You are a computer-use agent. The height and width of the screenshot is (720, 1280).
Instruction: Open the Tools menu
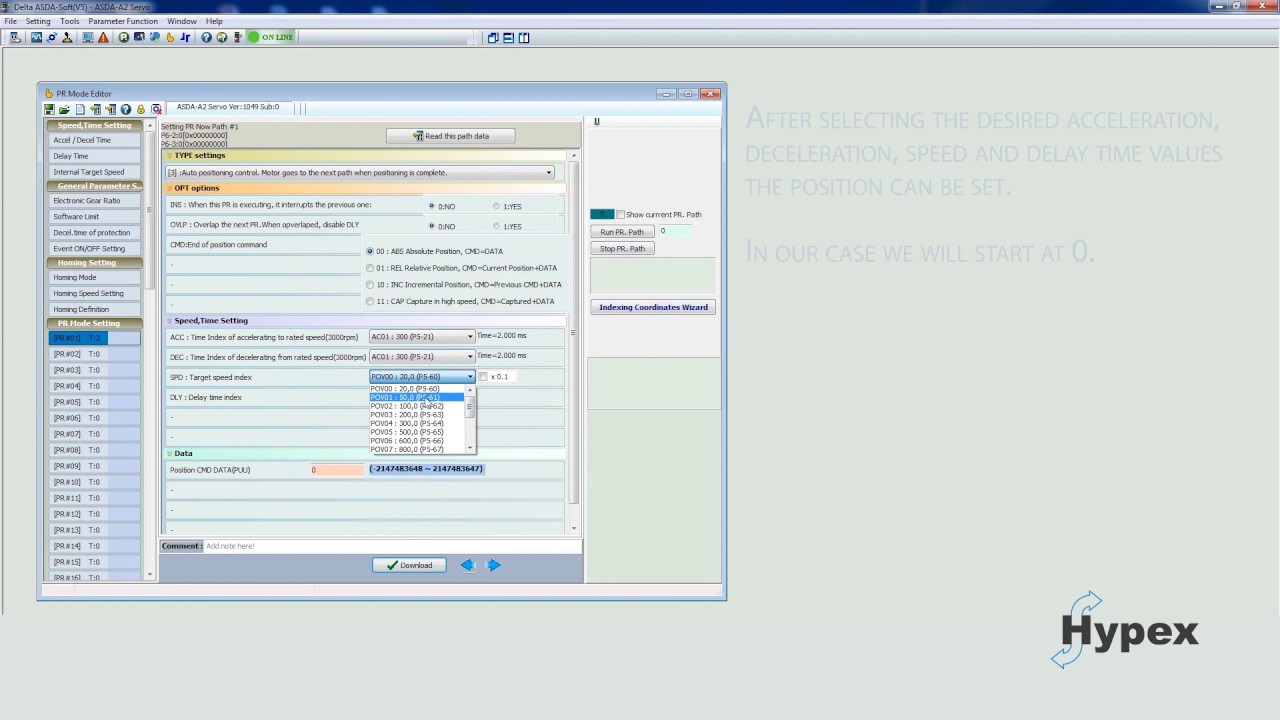(x=69, y=21)
